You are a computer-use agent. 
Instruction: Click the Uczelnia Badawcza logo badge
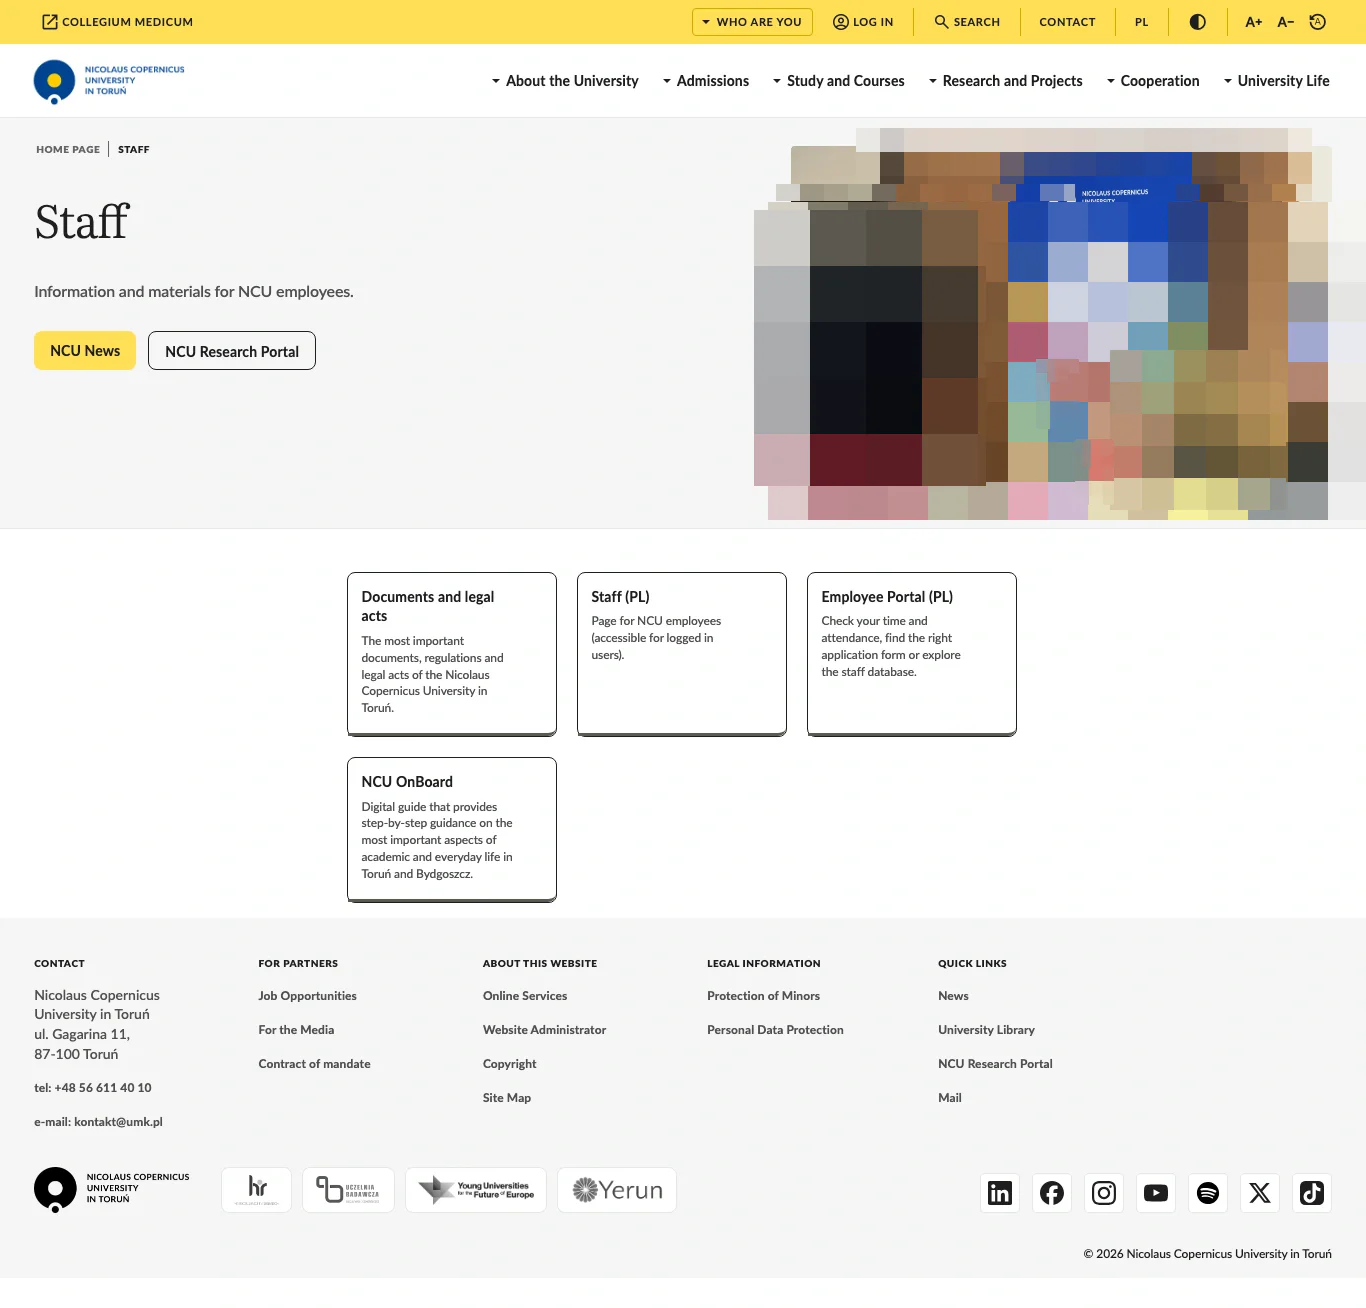348,1190
